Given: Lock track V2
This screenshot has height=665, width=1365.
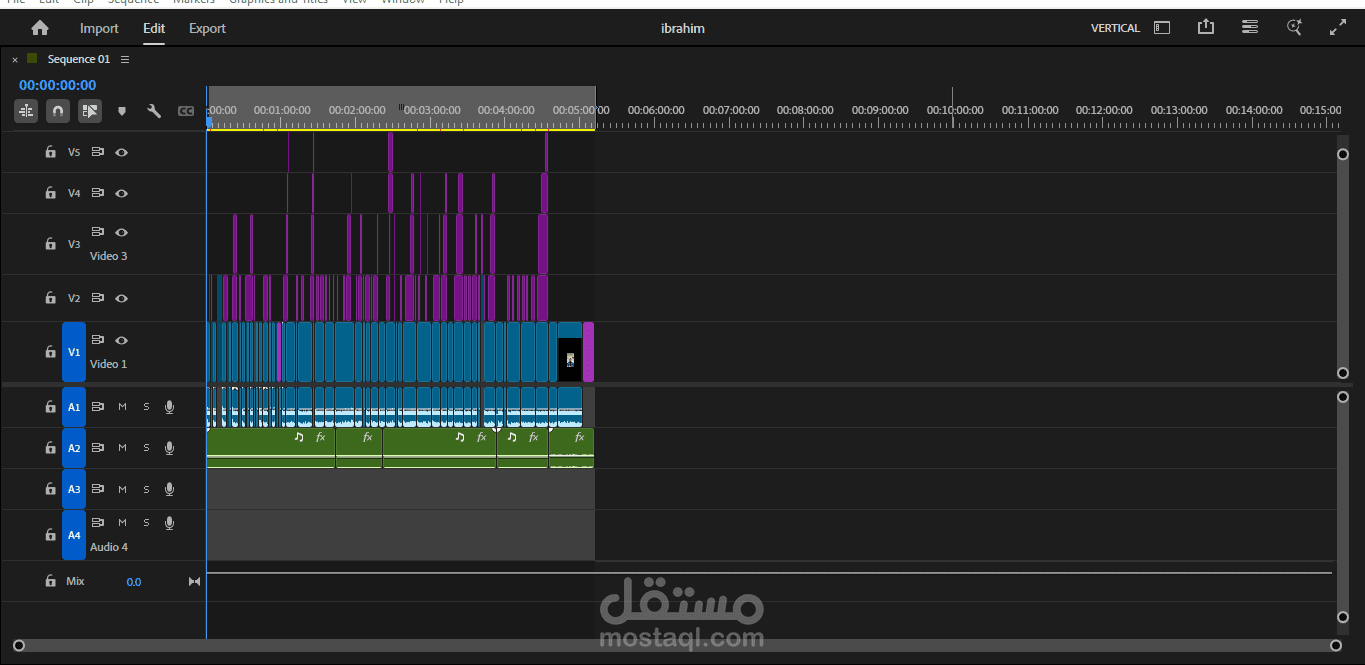Looking at the screenshot, I should tap(50, 298).
